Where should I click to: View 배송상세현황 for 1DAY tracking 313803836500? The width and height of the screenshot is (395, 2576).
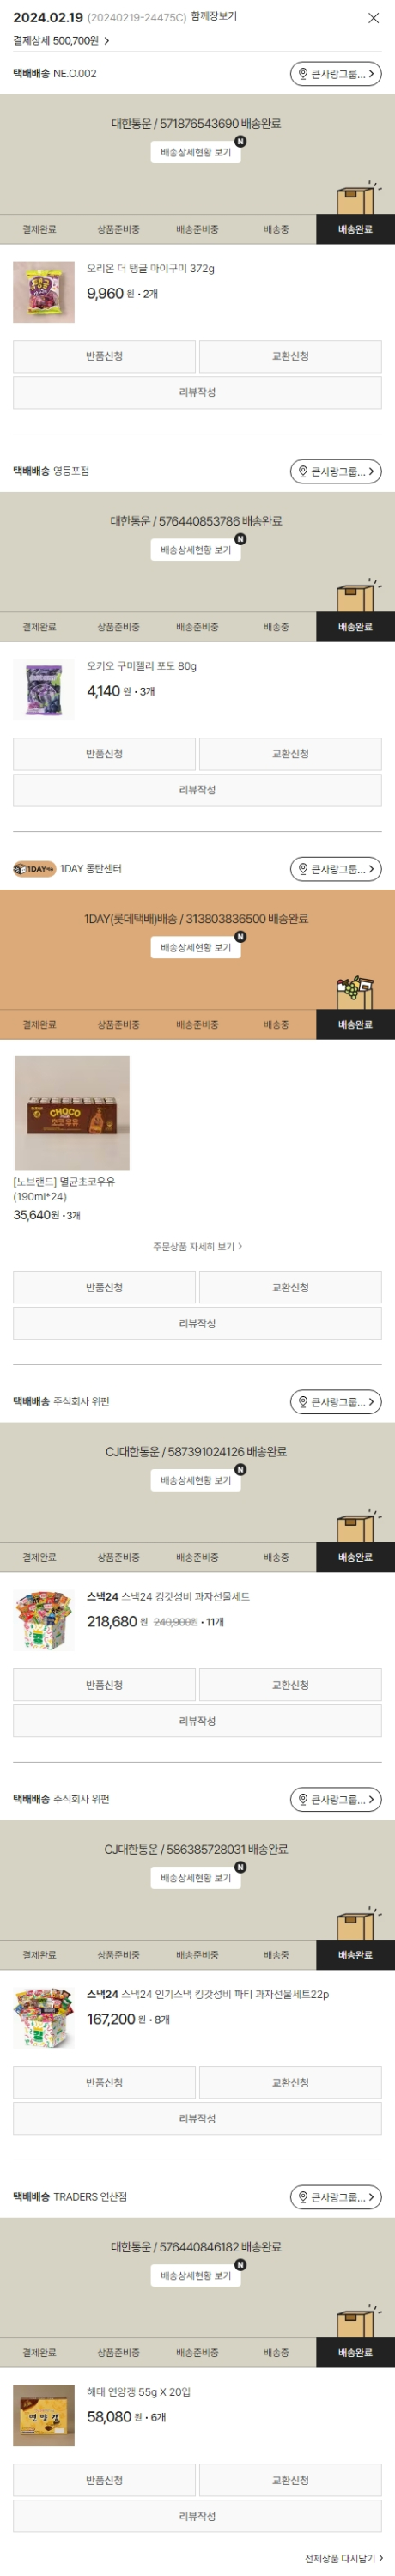(x=196, y=947)
